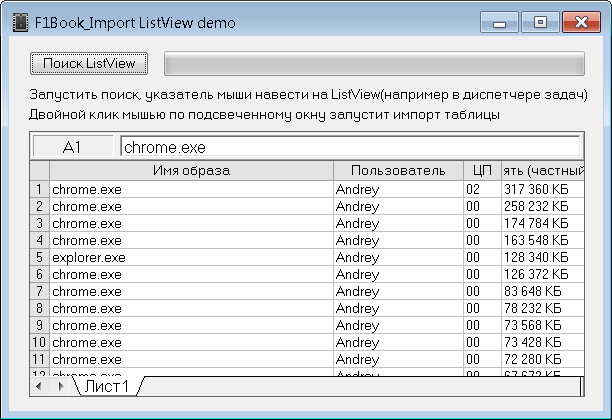Select the explorer.exe cell
612x420 pixels.
tap(191, 257)
